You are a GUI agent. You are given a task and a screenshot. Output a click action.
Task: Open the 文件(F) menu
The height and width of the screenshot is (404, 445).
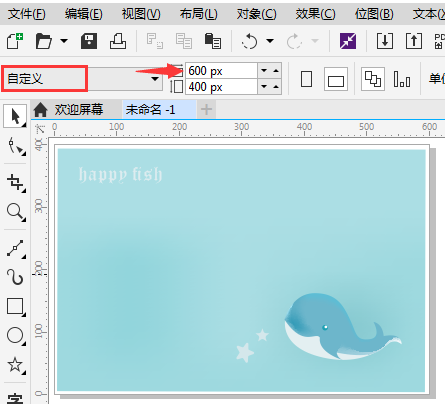pos(27,14)
